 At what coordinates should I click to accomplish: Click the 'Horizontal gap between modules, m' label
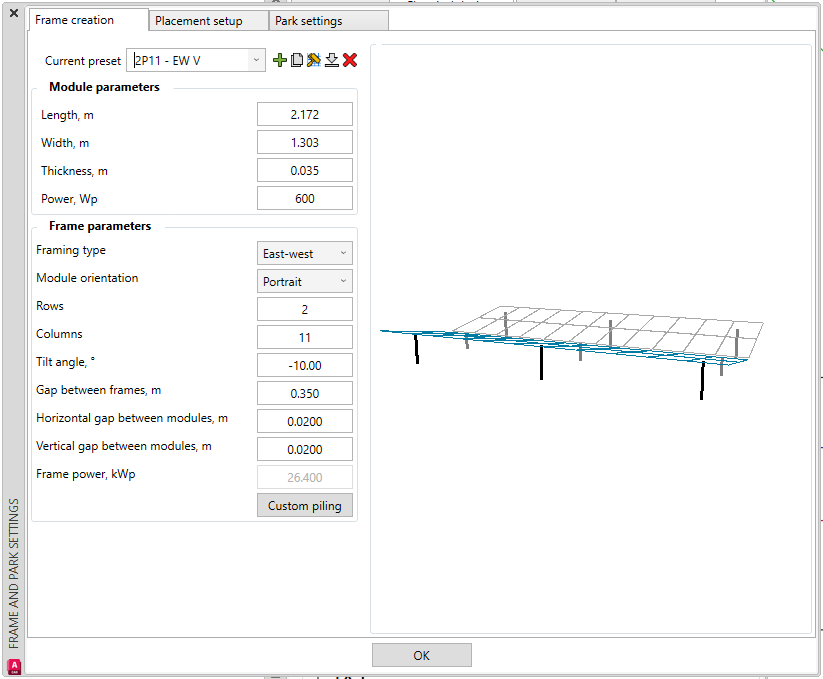pos(132,418)
